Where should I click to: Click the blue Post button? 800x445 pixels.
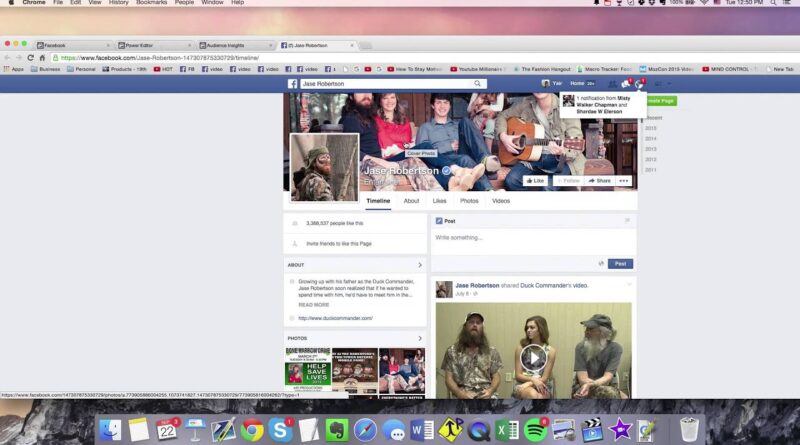(x=620, y=263)
